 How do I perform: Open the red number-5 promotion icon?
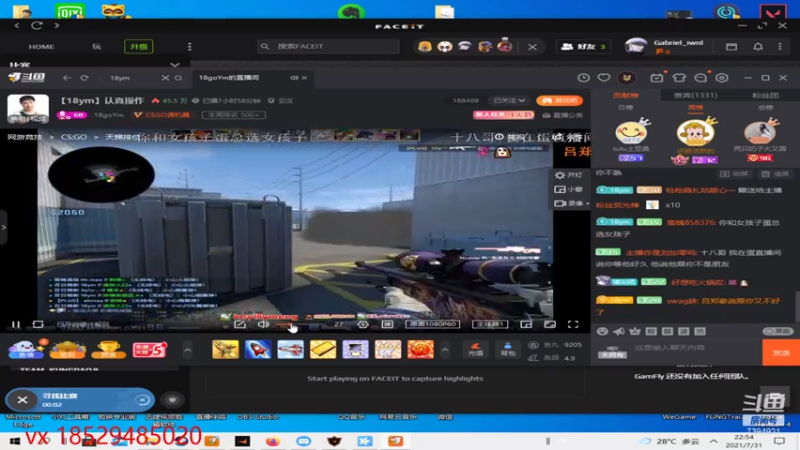coord(149,350)
